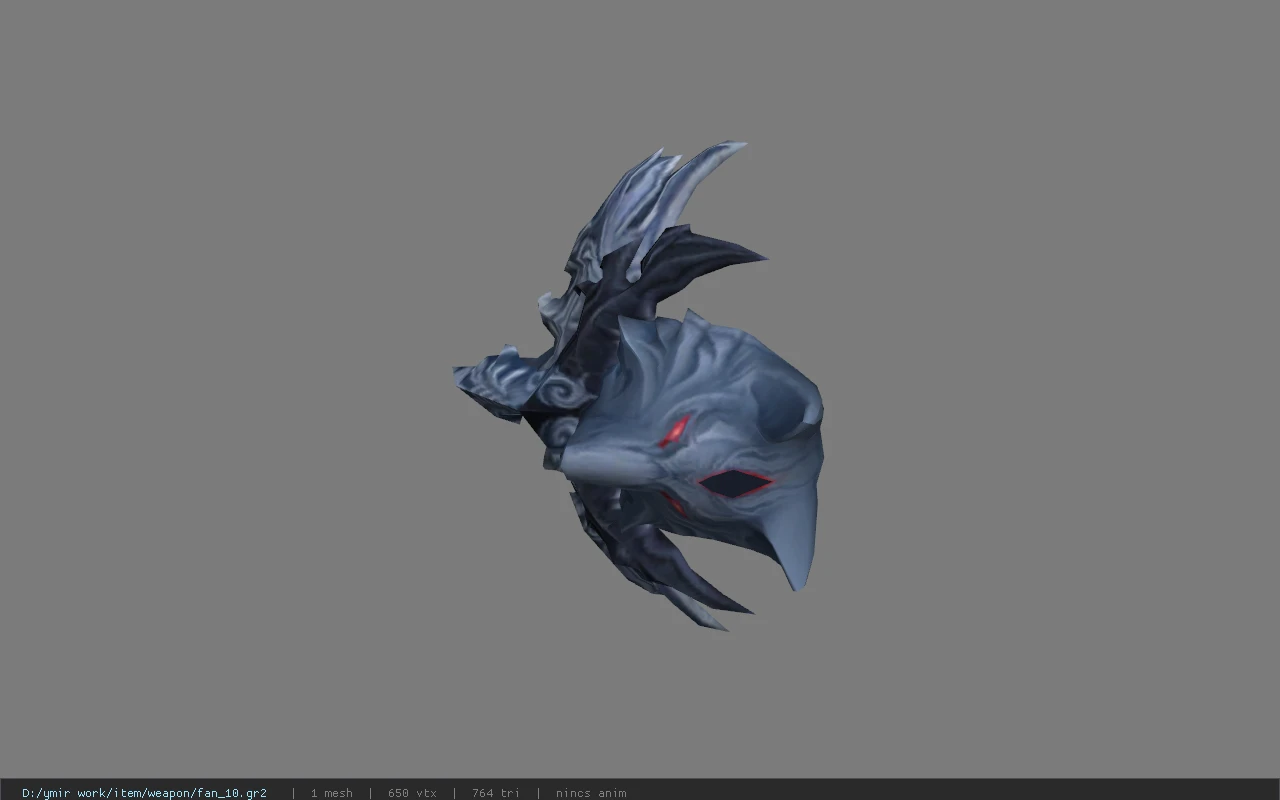Click the '650 vtx' vertex count

(412, 793)
